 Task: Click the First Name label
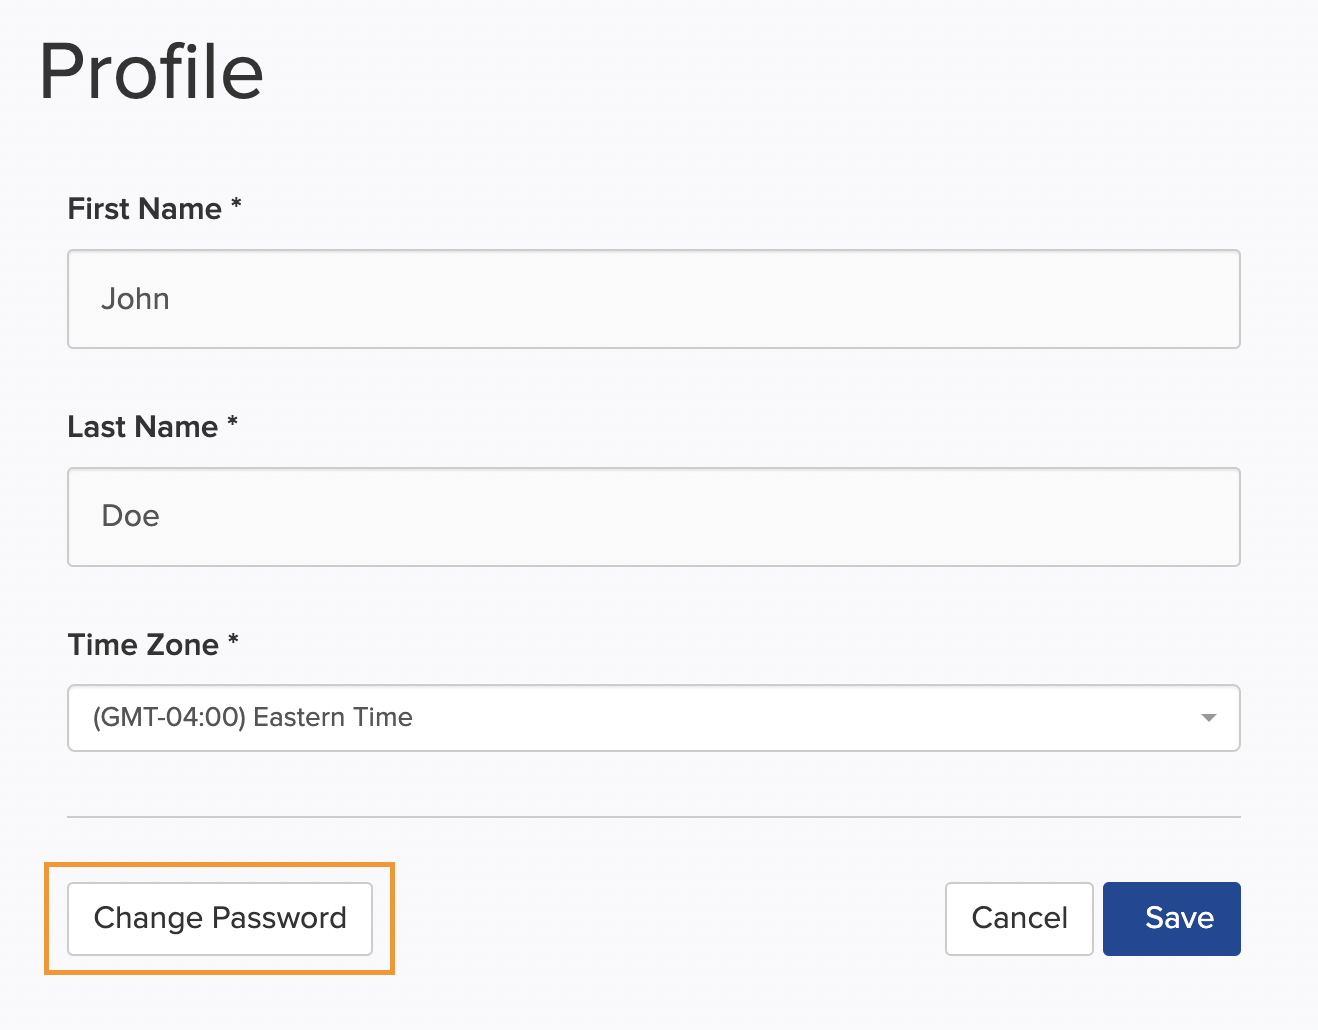tap(144, 209)
